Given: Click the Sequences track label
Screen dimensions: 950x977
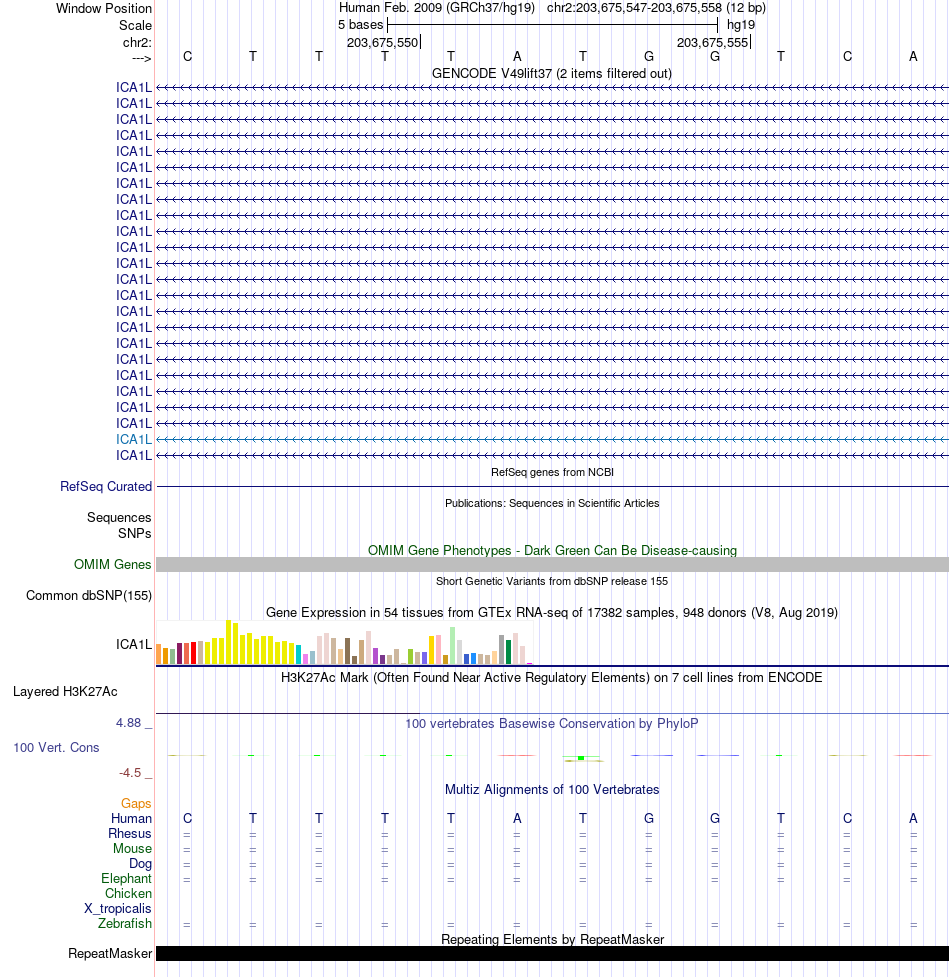Looking at the screenshot, I should click(x=119, y=518).
